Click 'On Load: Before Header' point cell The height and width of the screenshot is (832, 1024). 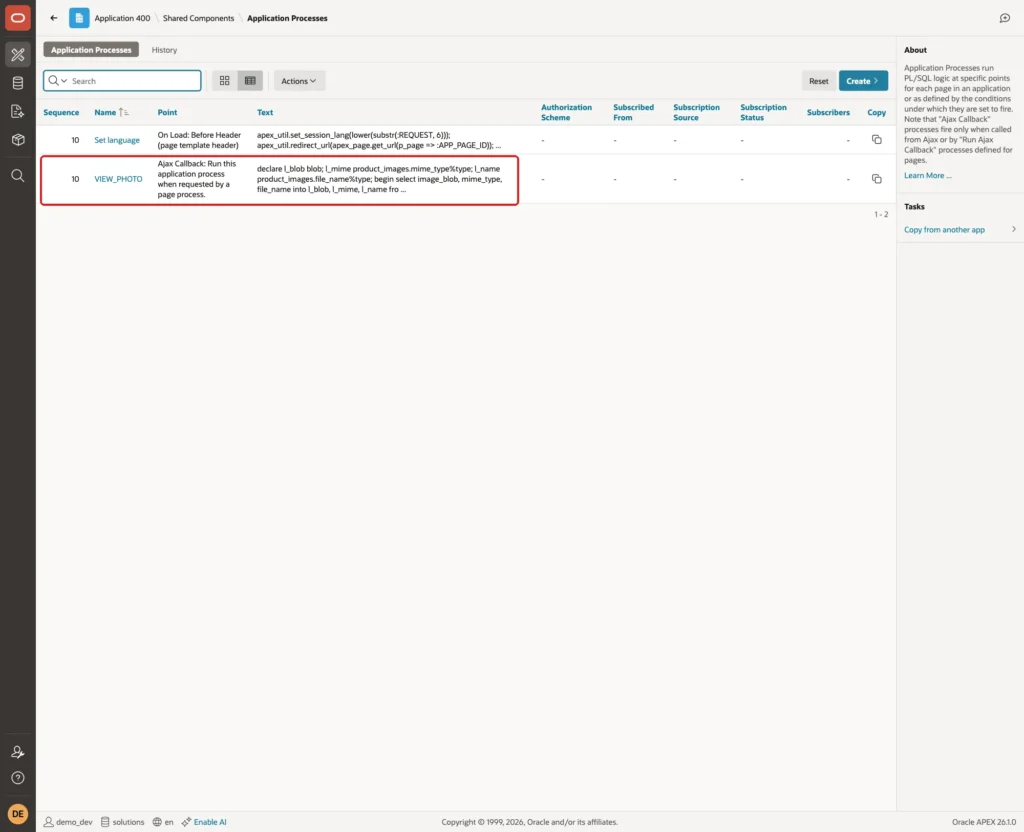(199, 140)
